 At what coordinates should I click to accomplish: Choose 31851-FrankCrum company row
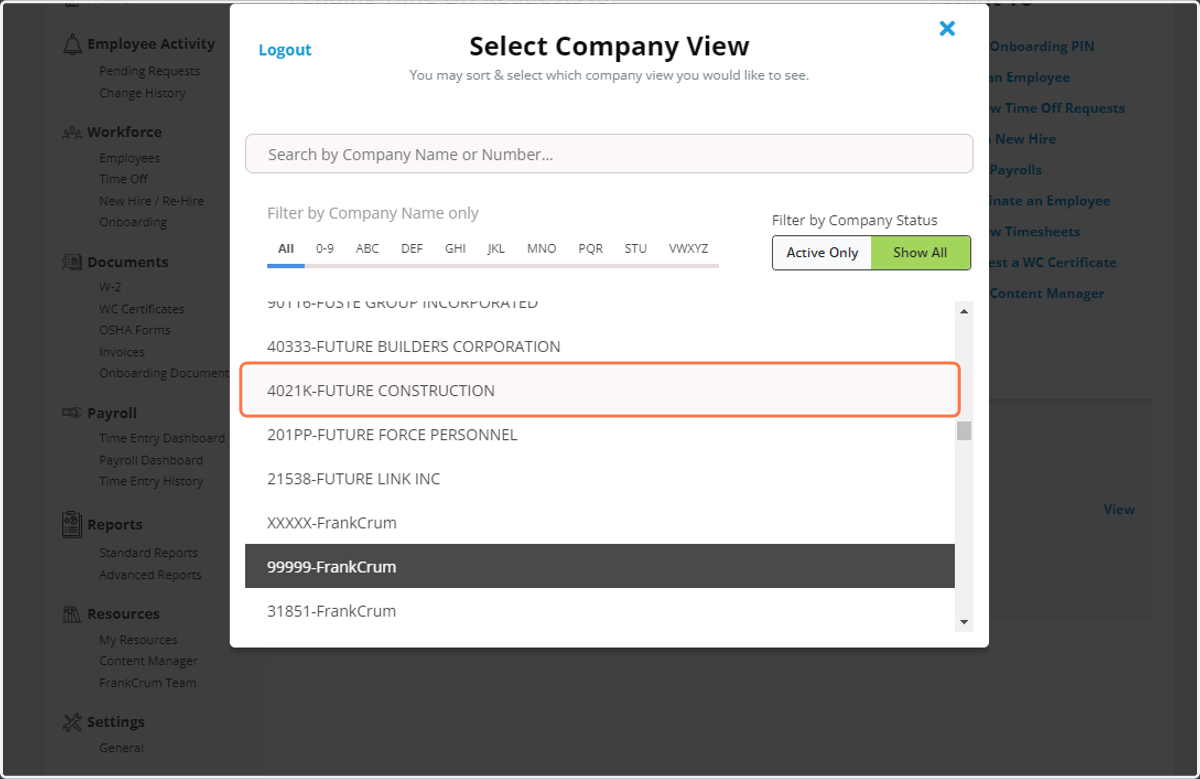click(x=600, y=611)
